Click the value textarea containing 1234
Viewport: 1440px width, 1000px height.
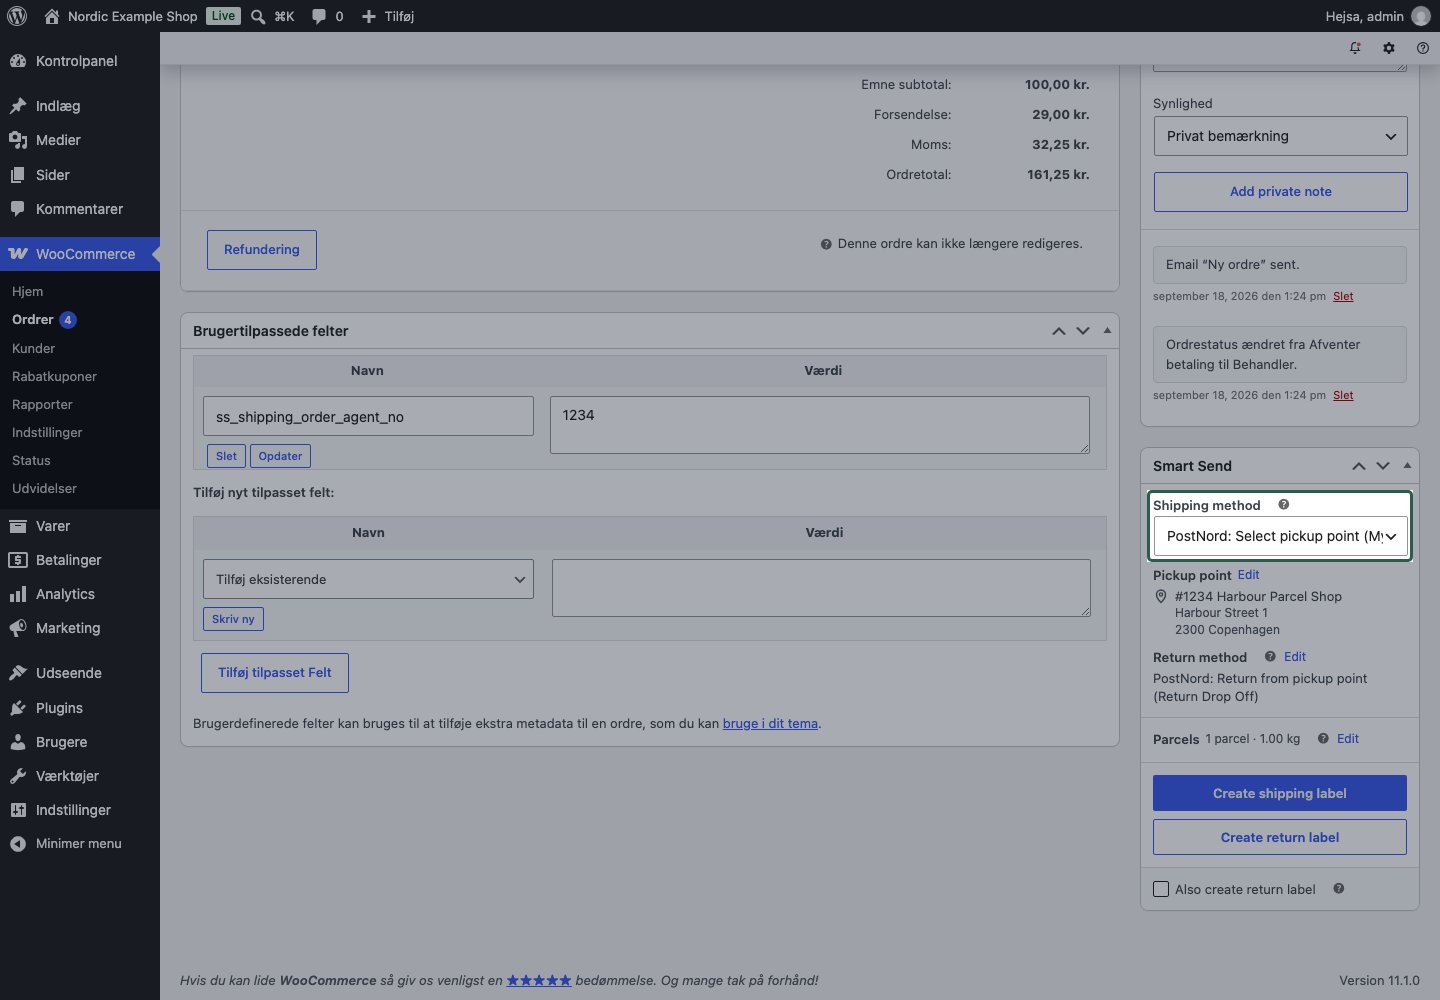coord(820,425)
